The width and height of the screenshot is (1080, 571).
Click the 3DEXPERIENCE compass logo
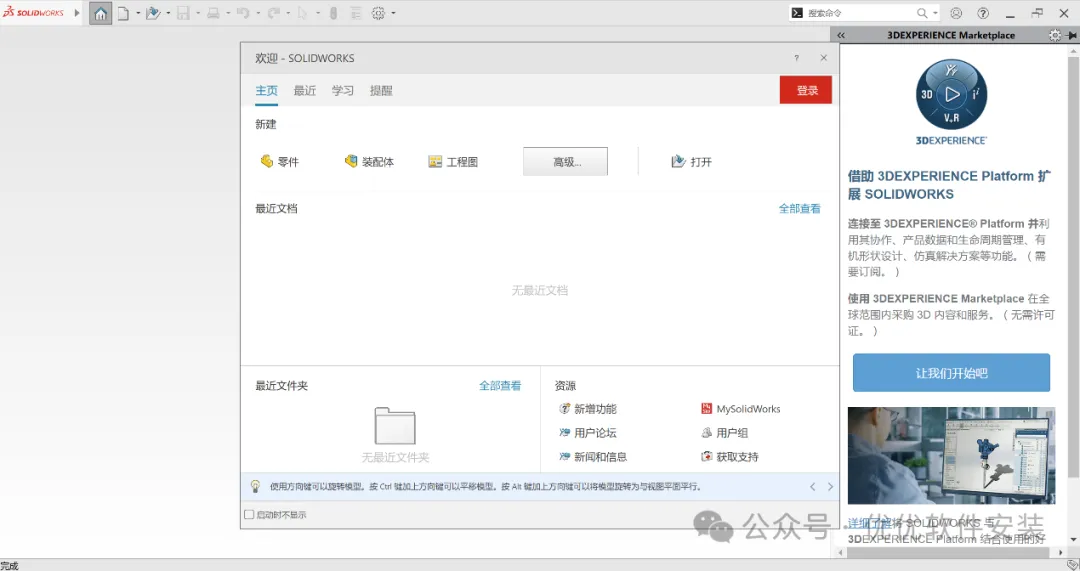(951, 95)
